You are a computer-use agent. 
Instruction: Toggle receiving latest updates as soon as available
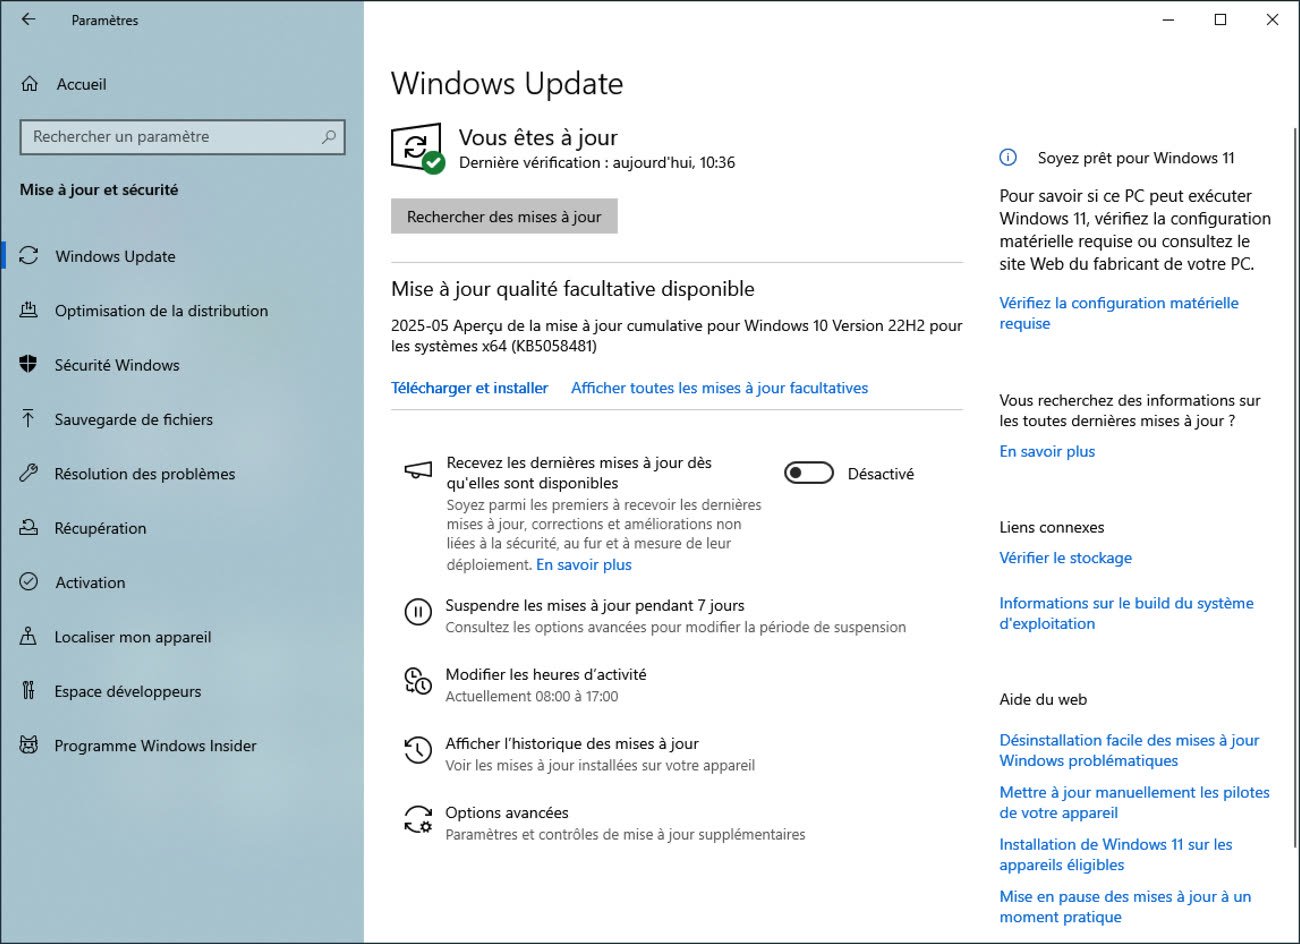809,473
